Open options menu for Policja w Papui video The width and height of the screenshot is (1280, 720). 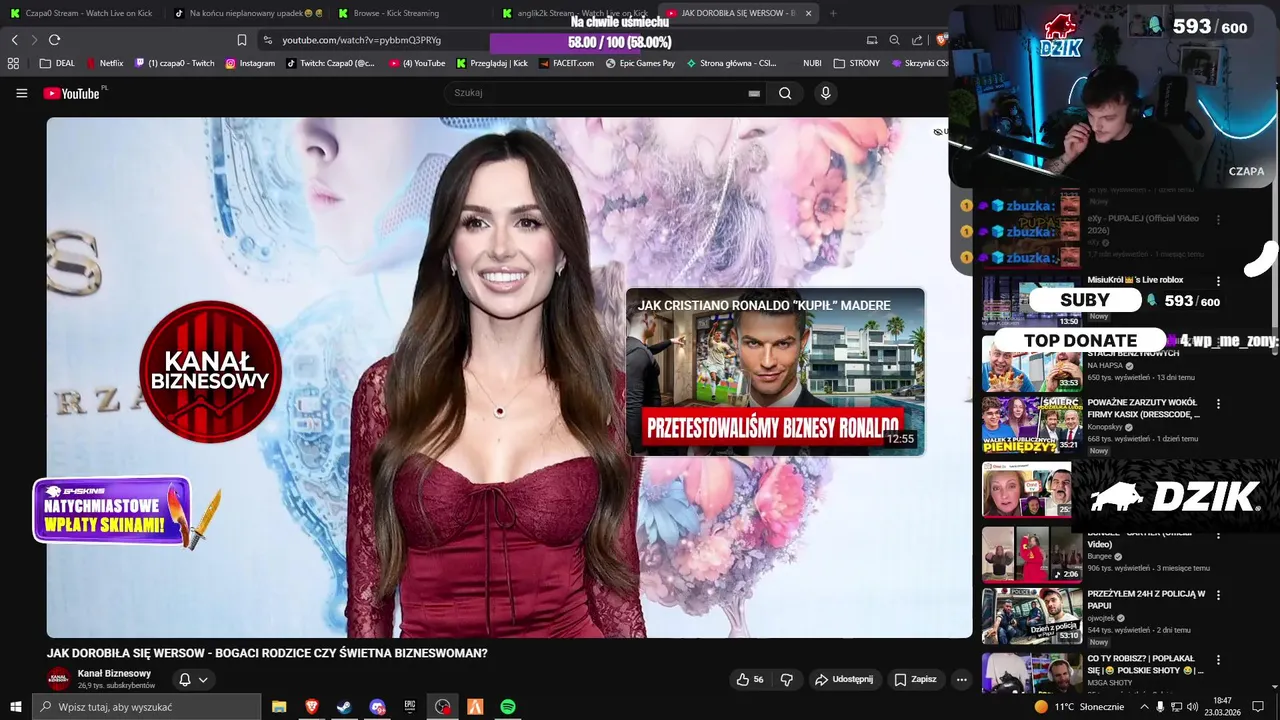(x=1218, y=595)
